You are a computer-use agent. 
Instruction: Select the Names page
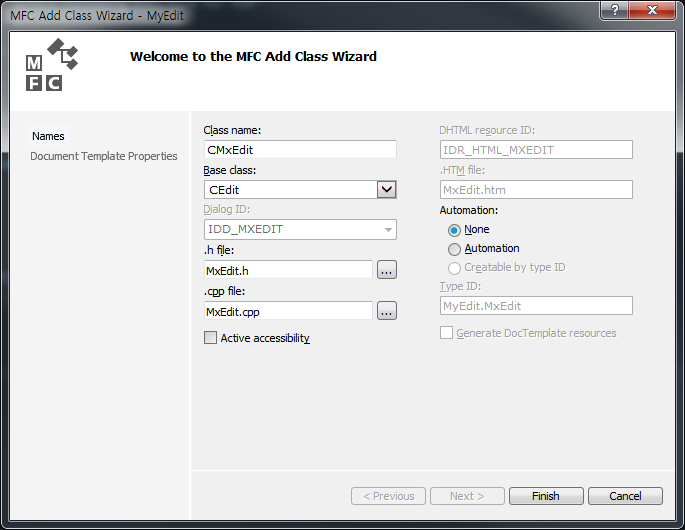point(48,136)
